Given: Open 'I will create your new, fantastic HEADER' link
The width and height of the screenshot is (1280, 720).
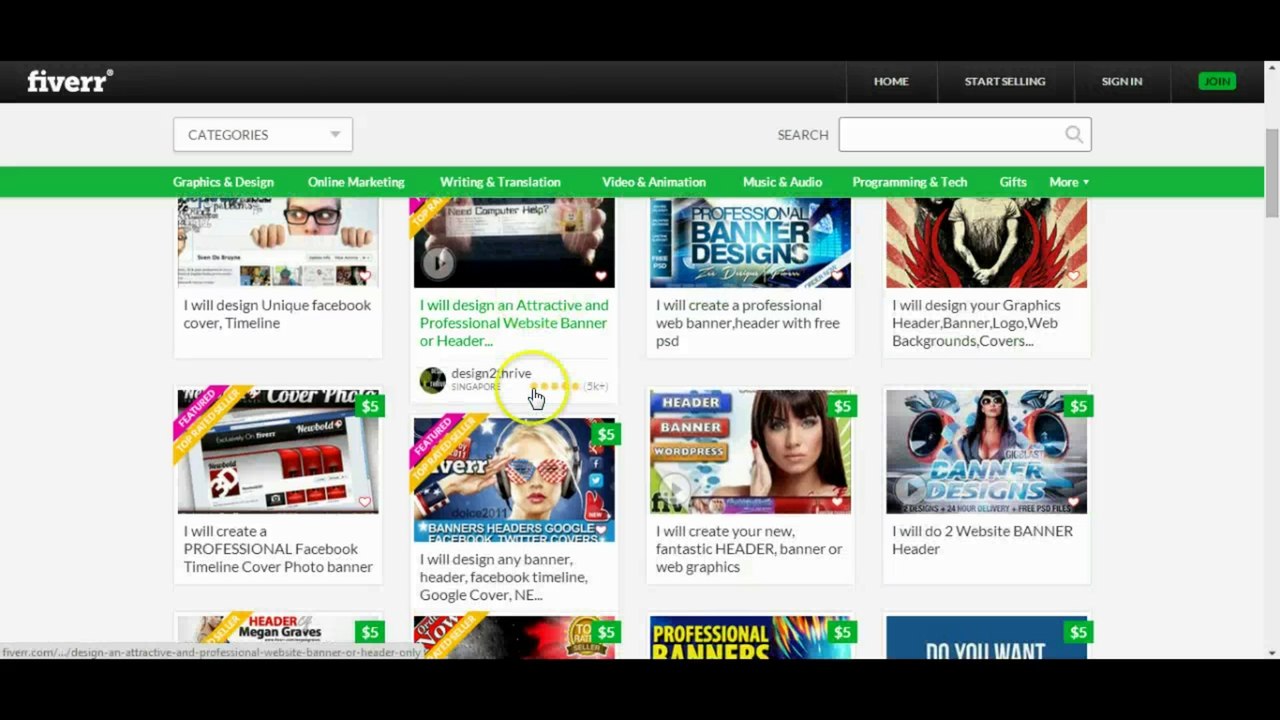Looking at the screenshot, I should 749,549.
